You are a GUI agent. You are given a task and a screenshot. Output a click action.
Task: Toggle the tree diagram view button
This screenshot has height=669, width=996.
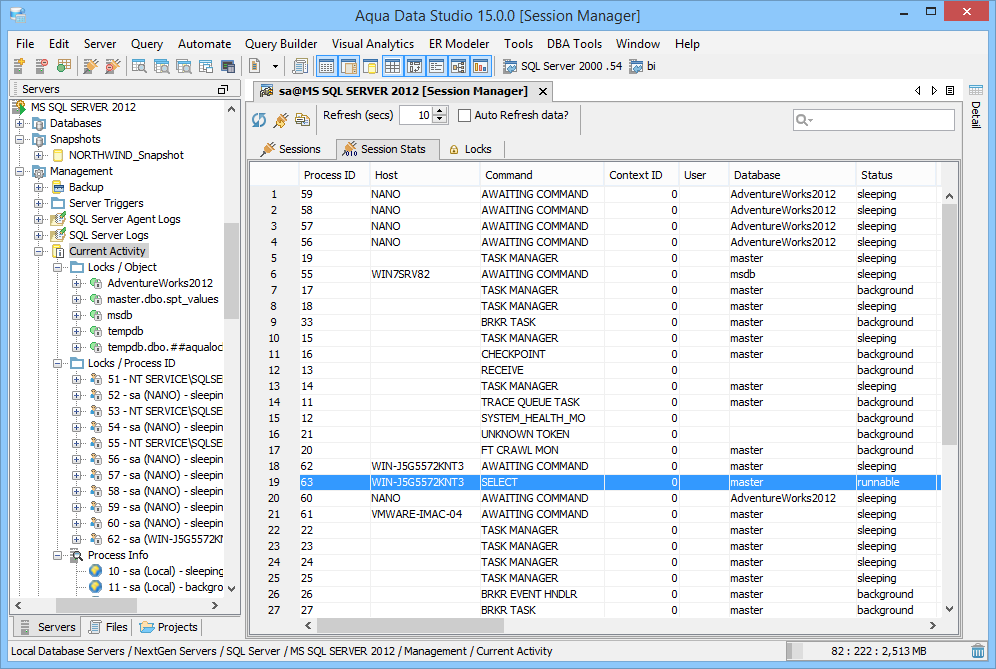pos(459,66)
